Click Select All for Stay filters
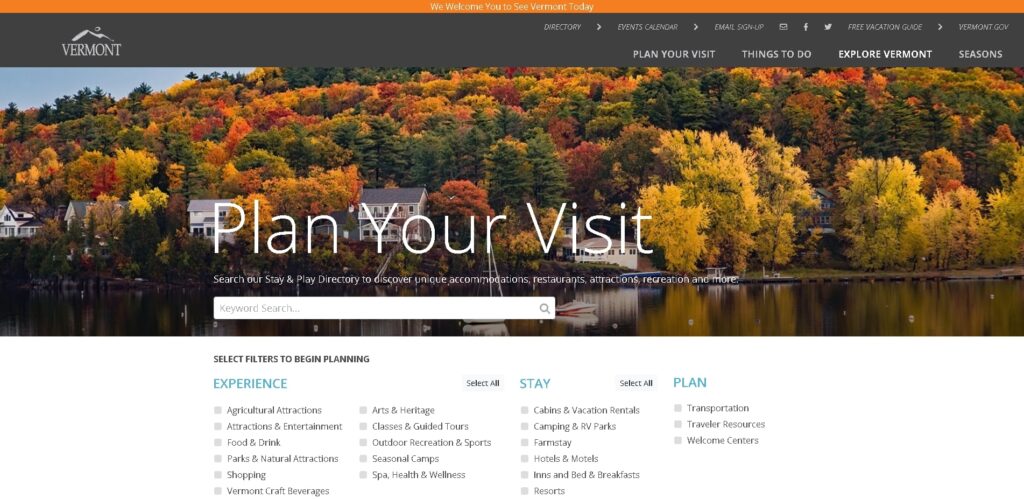 (636, 383)
